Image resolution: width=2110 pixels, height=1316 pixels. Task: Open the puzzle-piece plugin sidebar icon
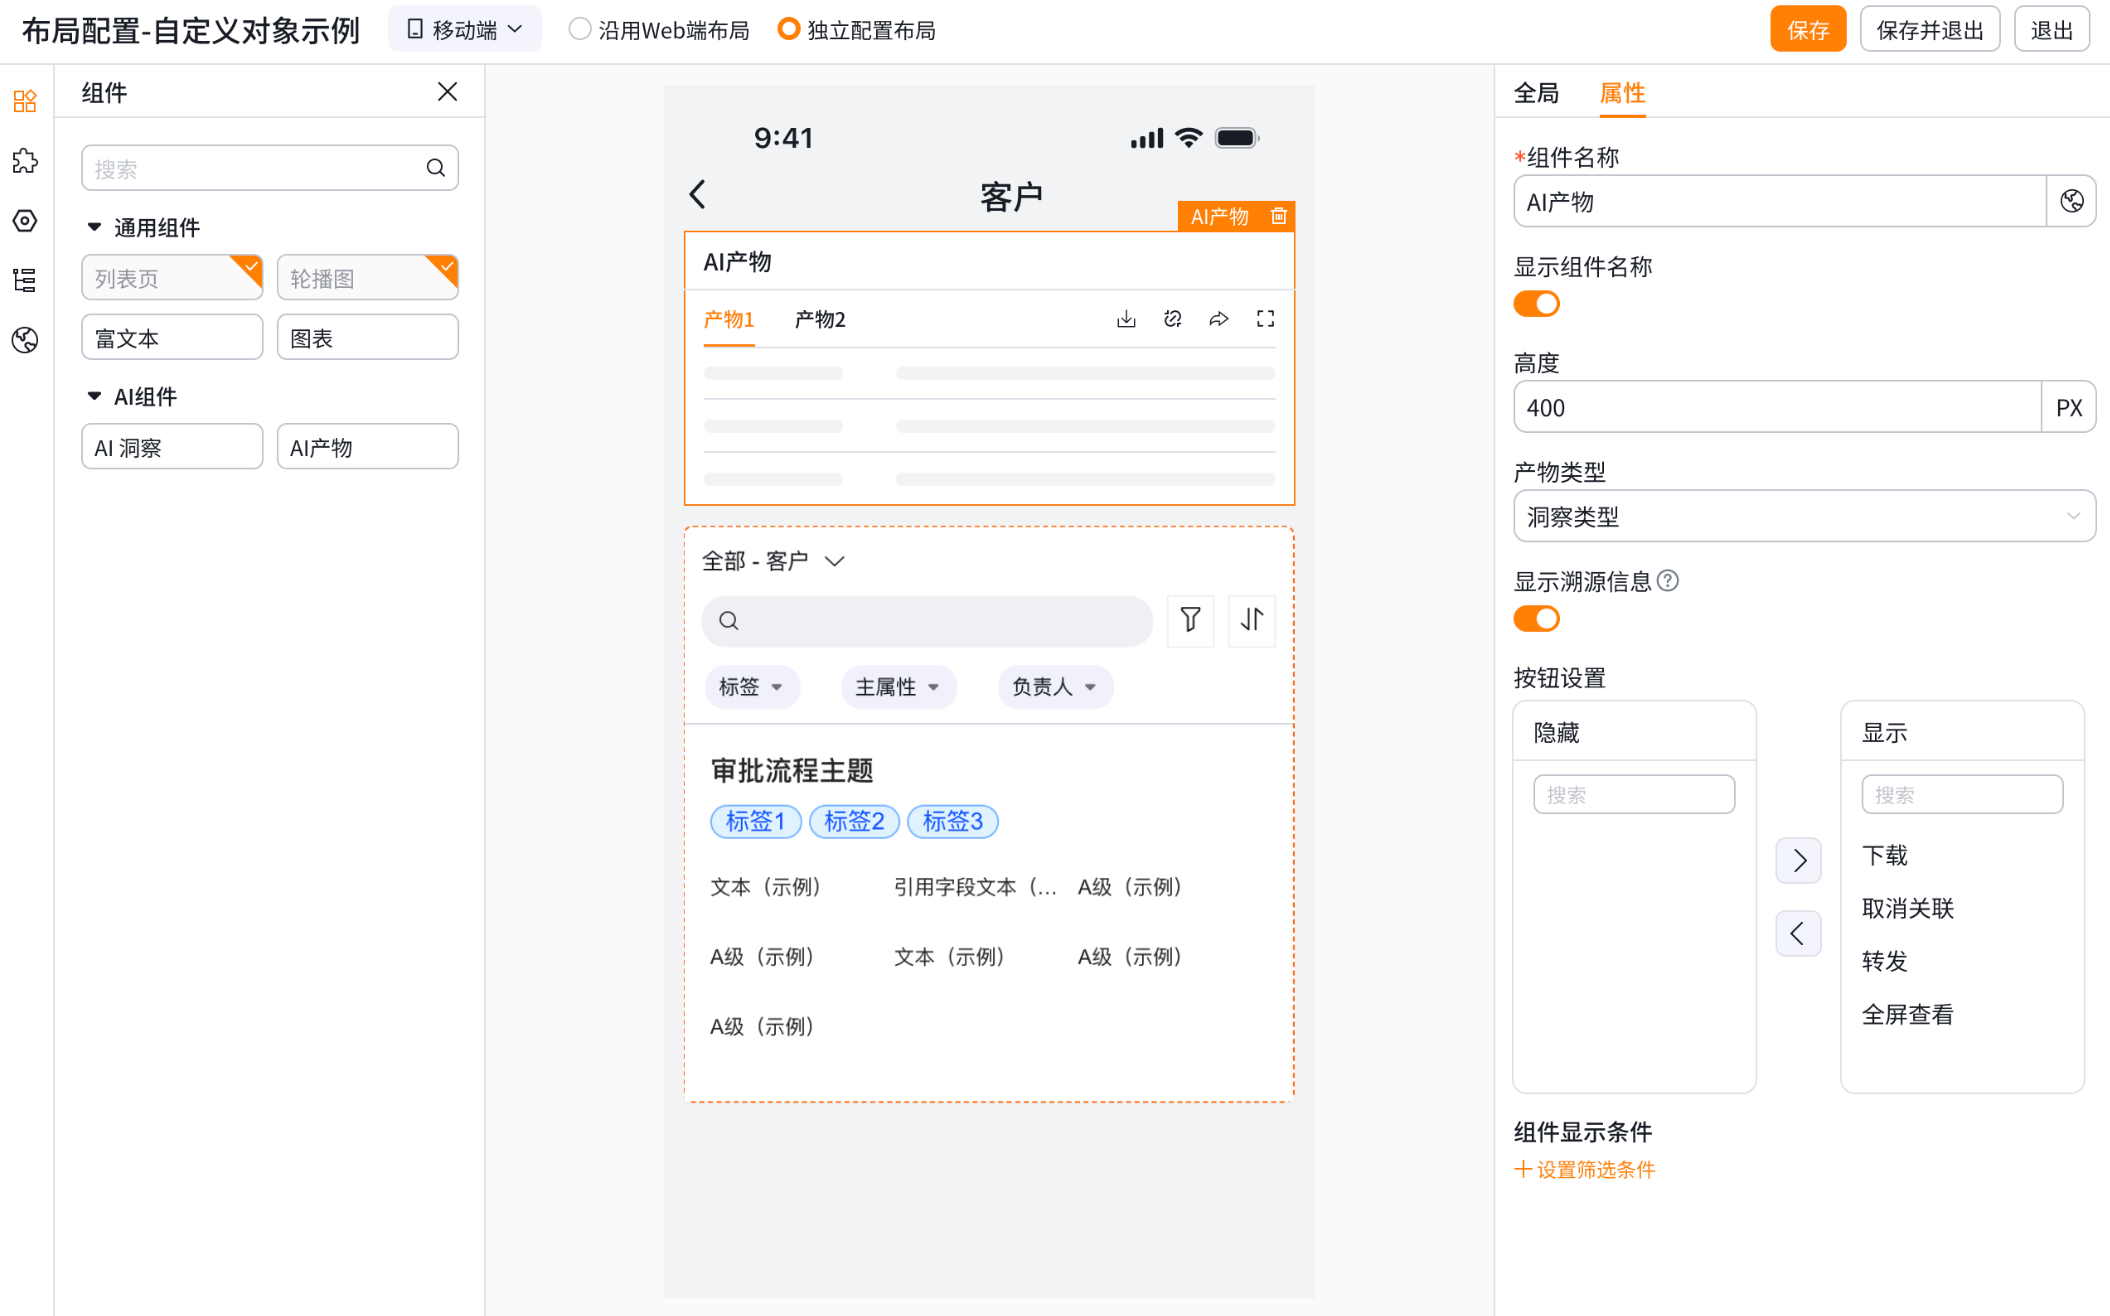tap(25, 161)
